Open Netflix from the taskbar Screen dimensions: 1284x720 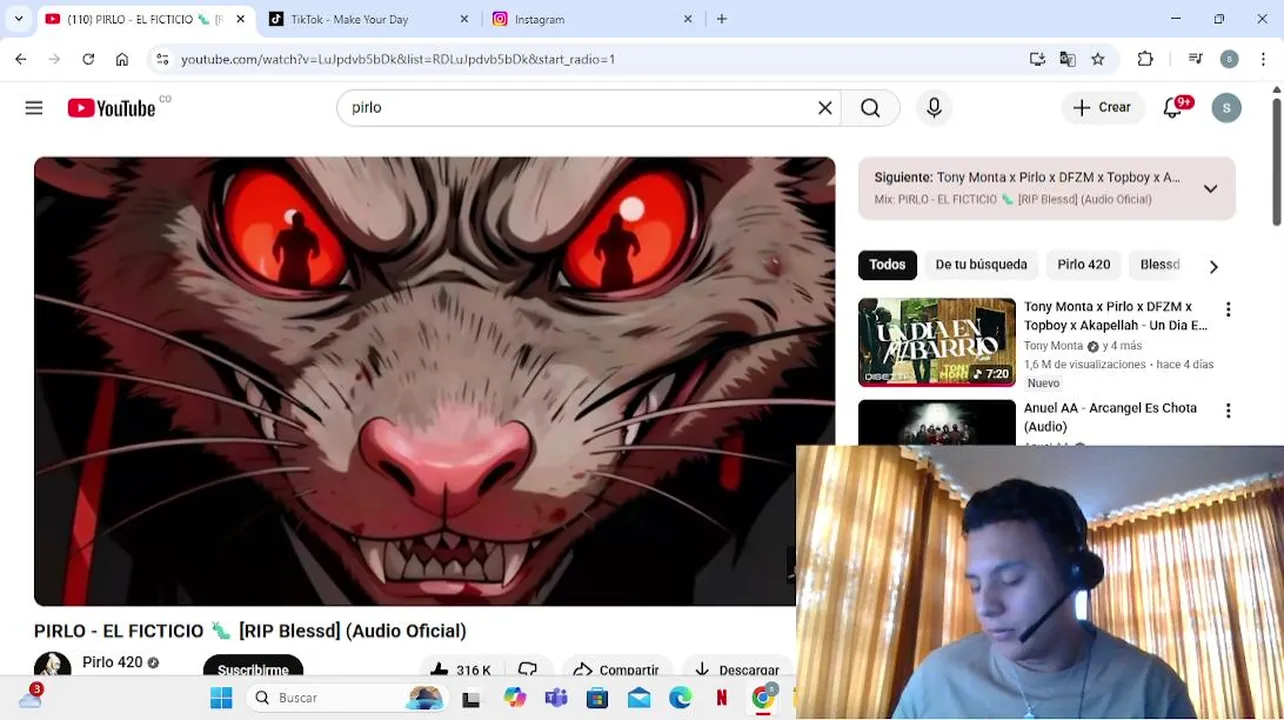721,698
